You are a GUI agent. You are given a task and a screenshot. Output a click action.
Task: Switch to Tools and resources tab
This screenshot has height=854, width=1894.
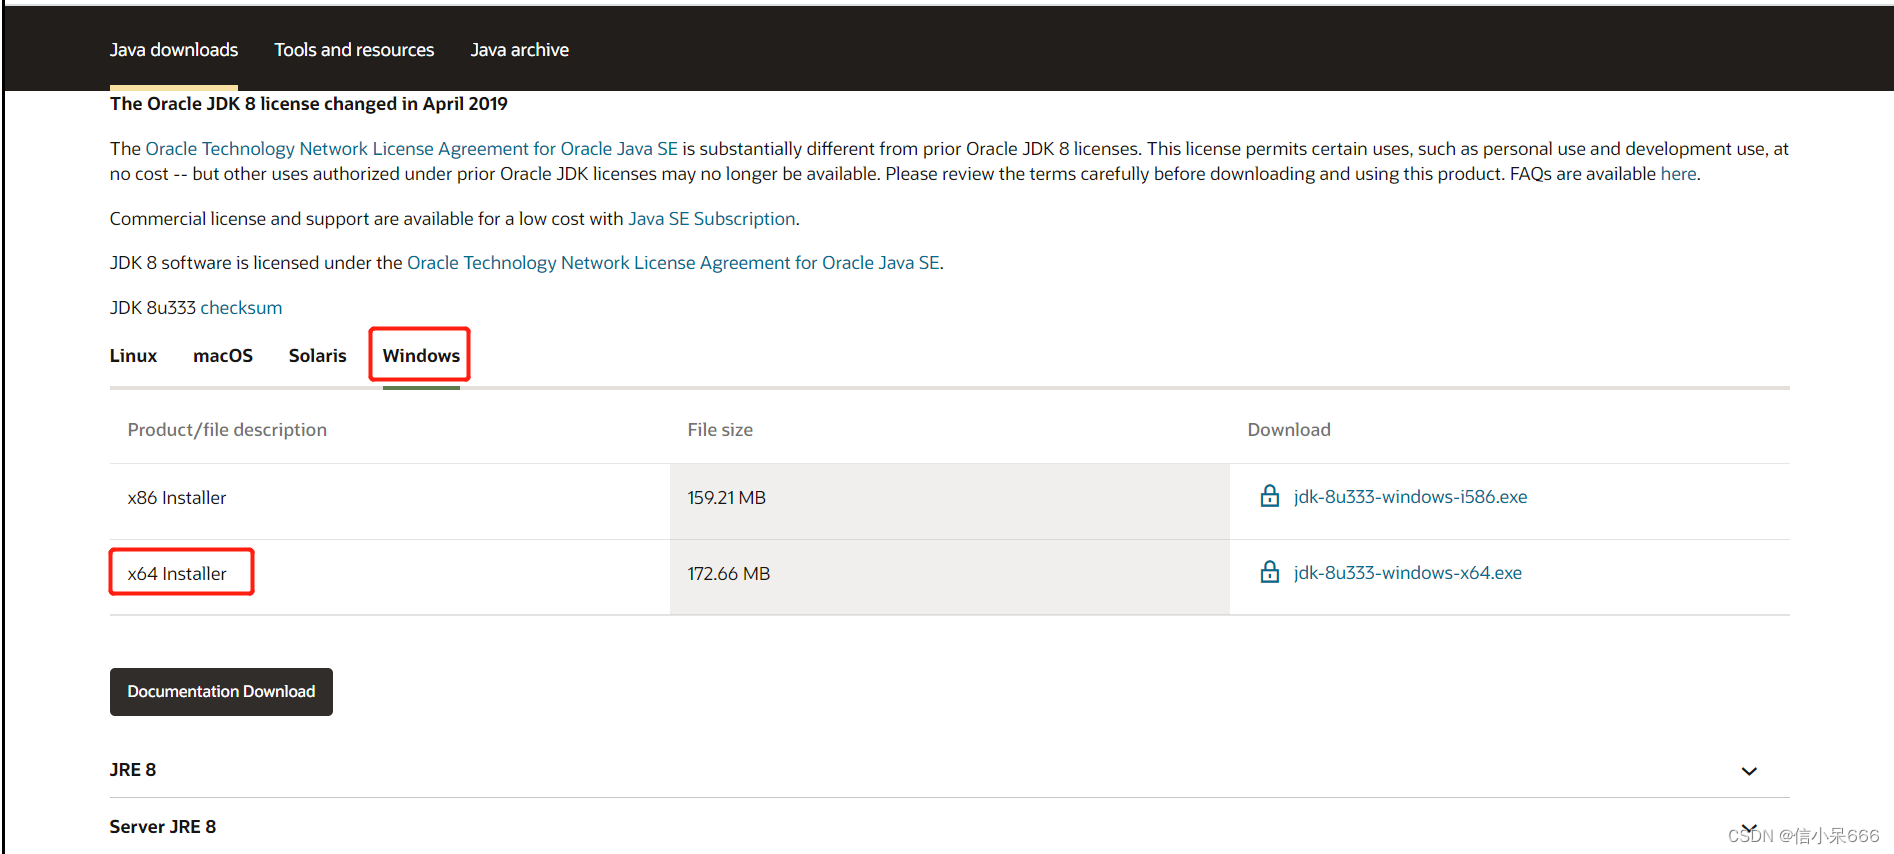pos(354,50)
